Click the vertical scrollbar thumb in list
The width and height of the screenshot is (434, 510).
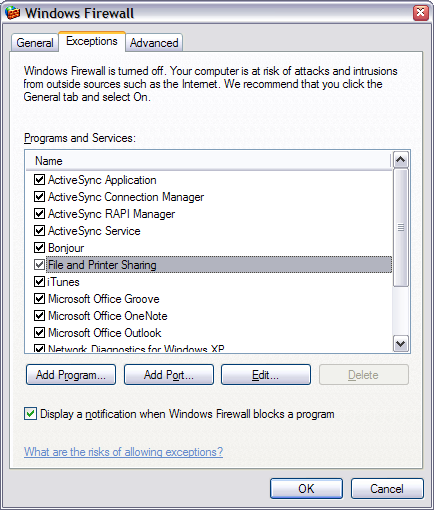click(400, 228)
